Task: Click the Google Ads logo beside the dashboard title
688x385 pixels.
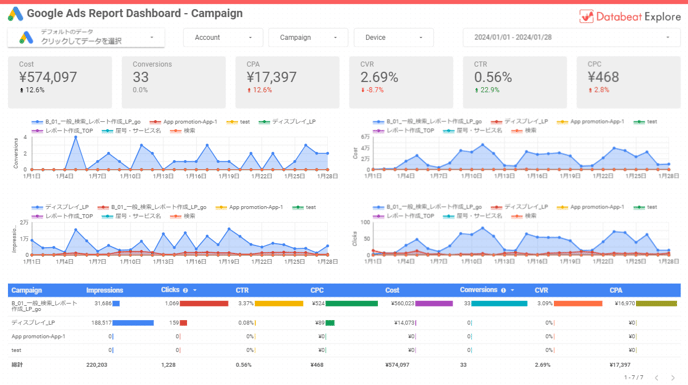Action: [x=15, y=14]
